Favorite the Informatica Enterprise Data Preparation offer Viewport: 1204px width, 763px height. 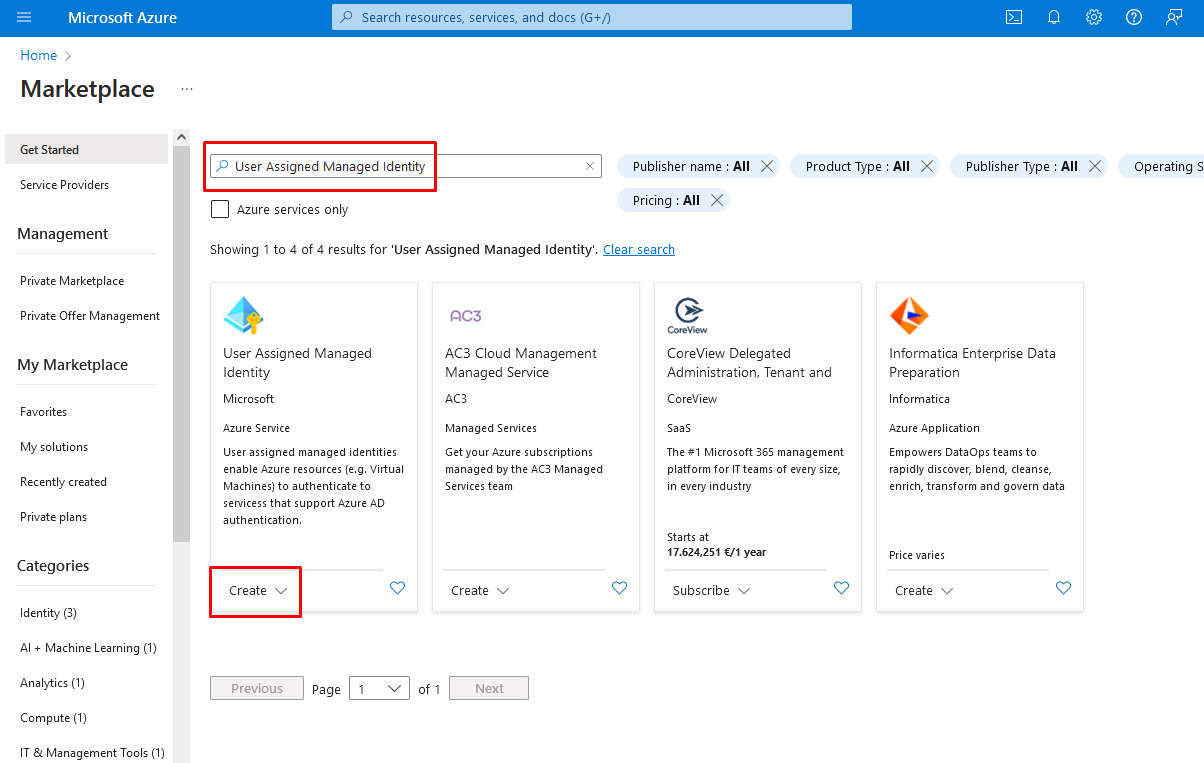click(1063, 588)
